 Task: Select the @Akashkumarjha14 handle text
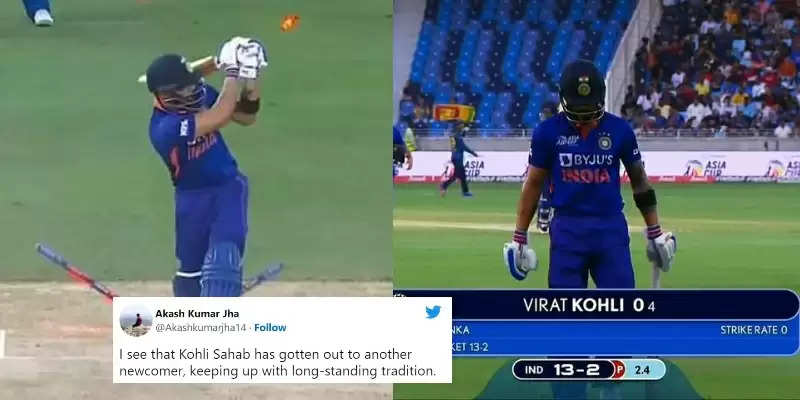pyautogui.click(x=201, y=328)
